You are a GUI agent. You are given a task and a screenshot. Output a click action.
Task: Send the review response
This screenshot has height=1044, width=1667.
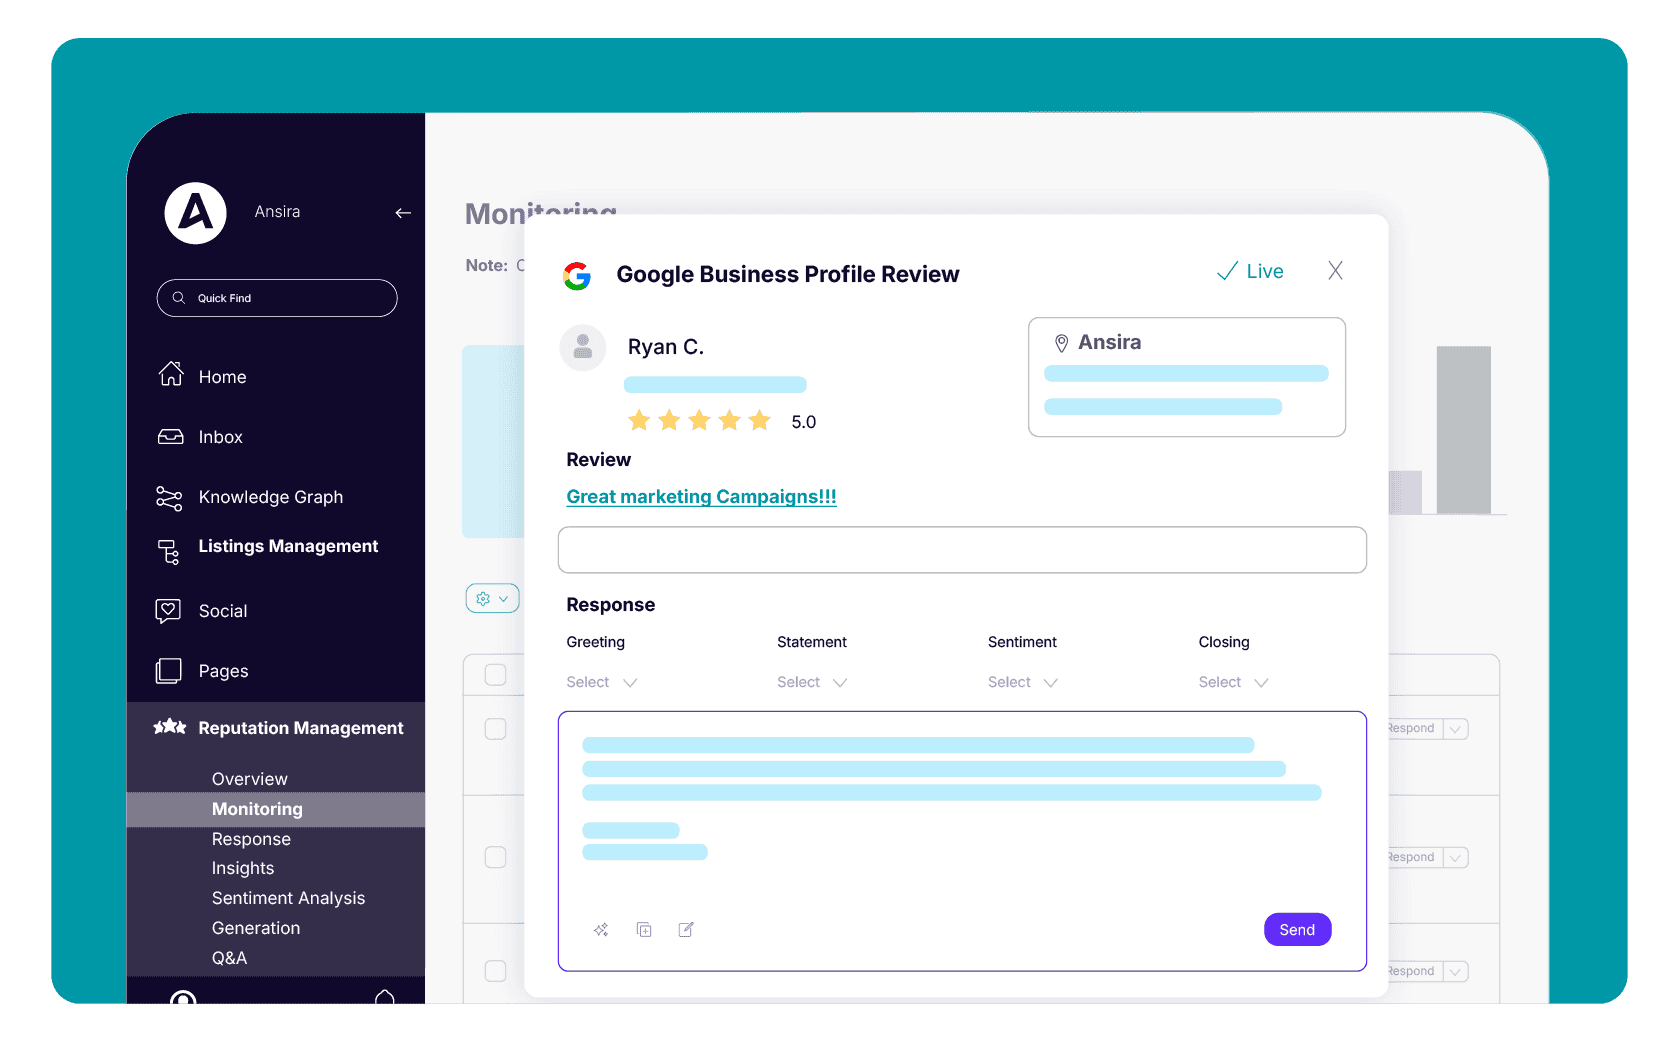(1297, 930)
